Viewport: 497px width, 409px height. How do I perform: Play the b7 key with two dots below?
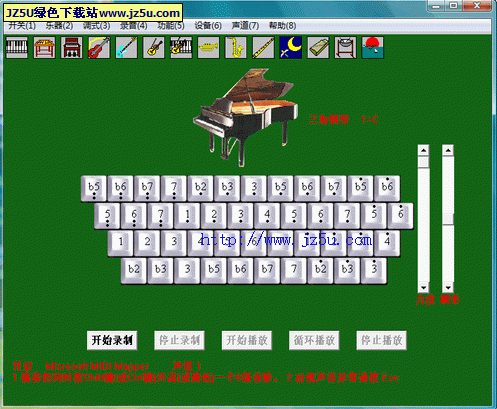[x=147, y=189]
